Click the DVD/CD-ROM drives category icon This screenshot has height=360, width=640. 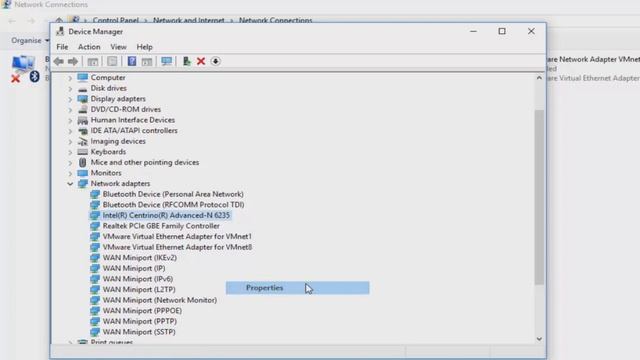coord(83,109)
